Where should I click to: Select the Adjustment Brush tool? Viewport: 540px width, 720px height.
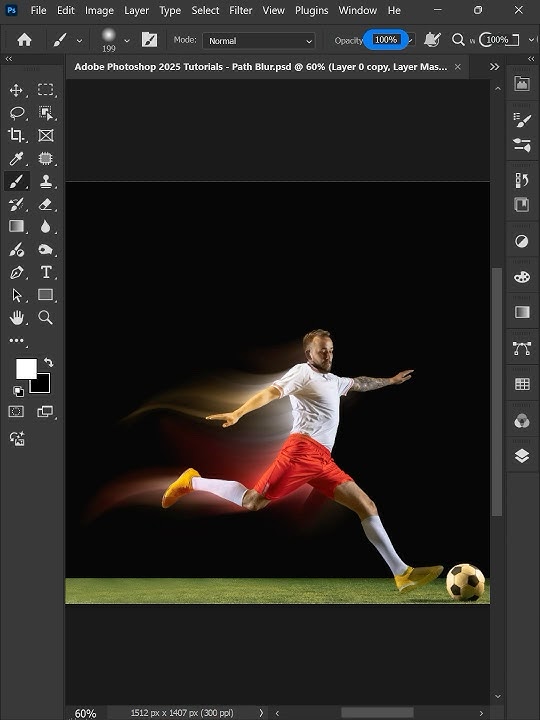(x=17, y=250)
